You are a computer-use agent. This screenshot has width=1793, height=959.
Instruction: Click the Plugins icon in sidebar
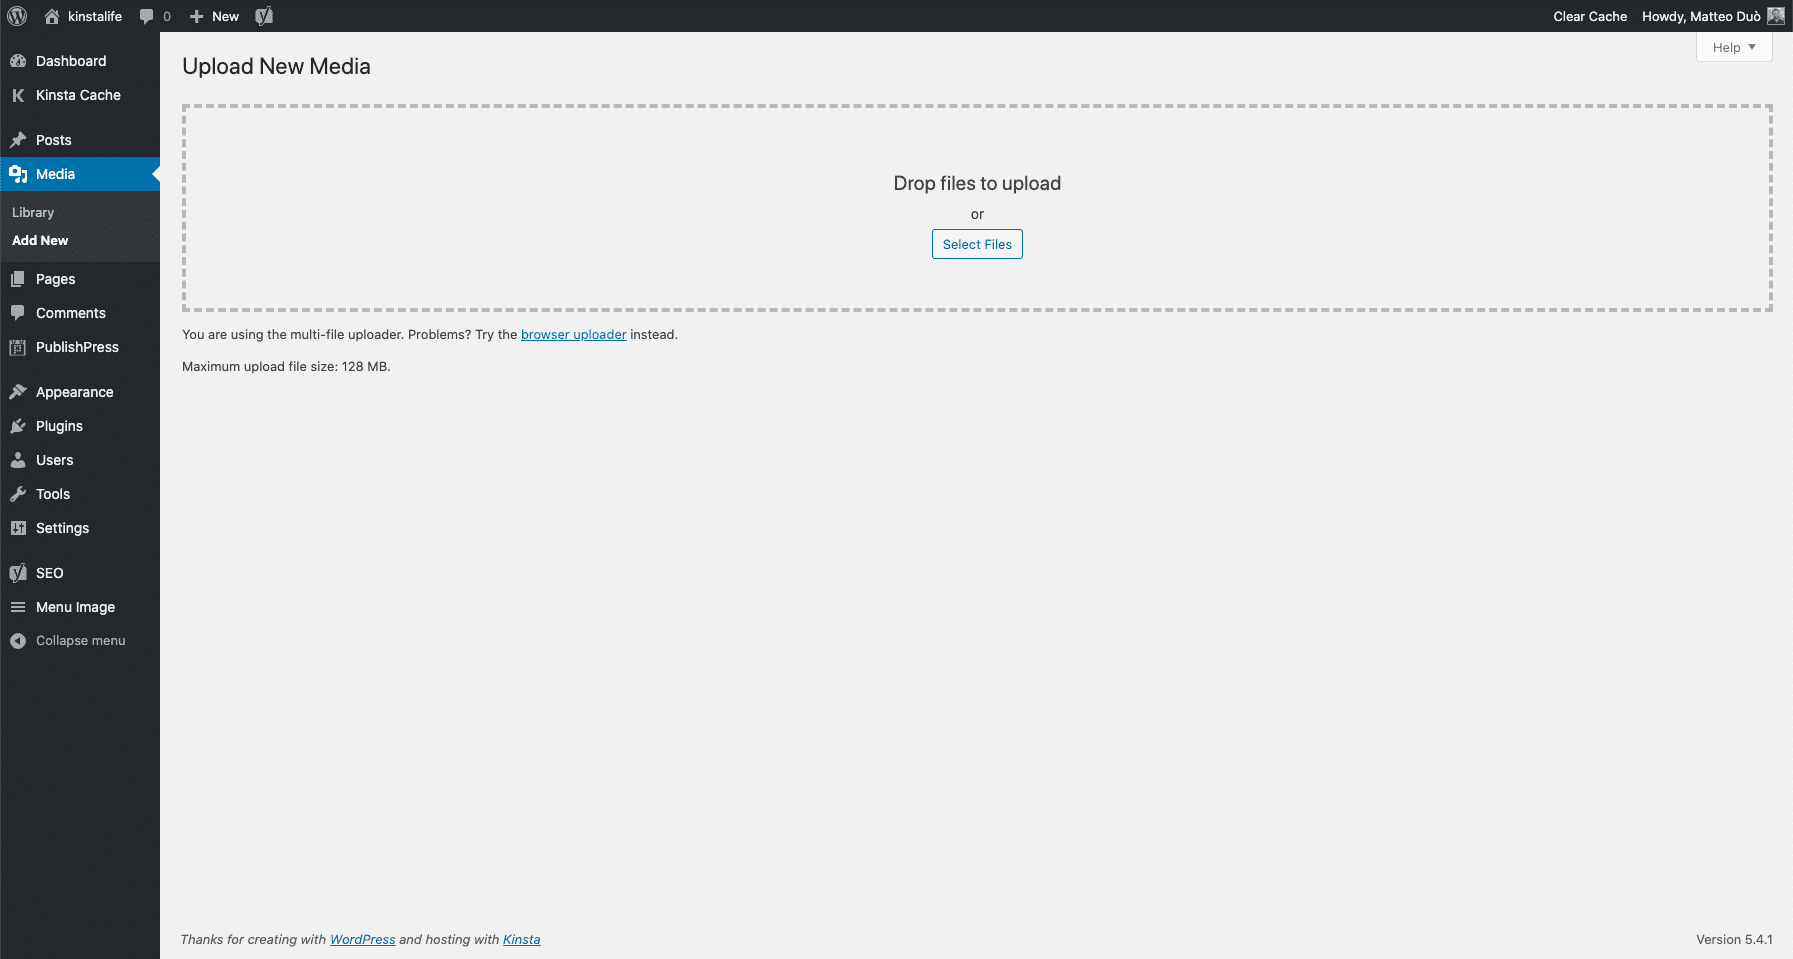click(19, 425)
